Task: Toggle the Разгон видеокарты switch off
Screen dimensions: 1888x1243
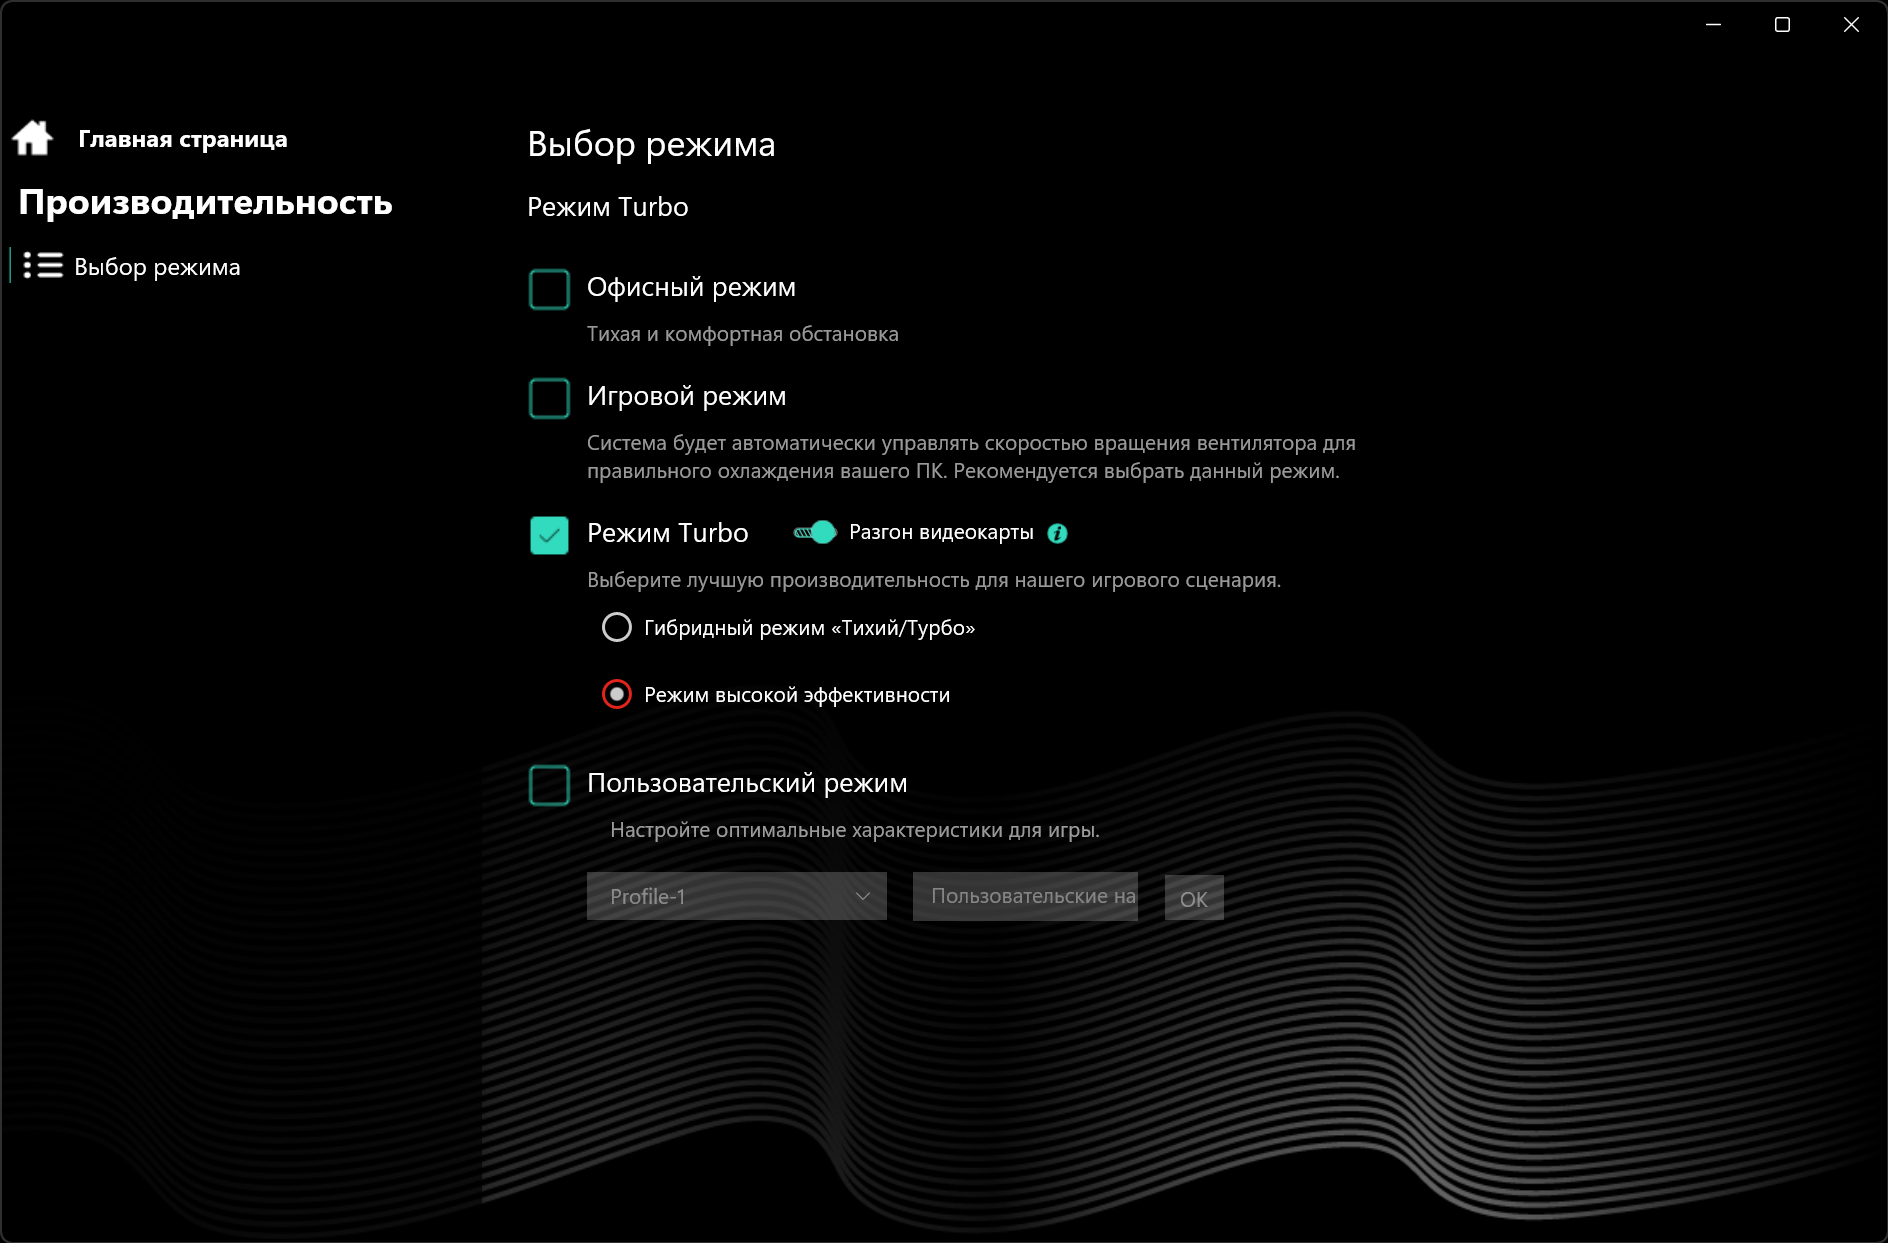Action: 815,532
